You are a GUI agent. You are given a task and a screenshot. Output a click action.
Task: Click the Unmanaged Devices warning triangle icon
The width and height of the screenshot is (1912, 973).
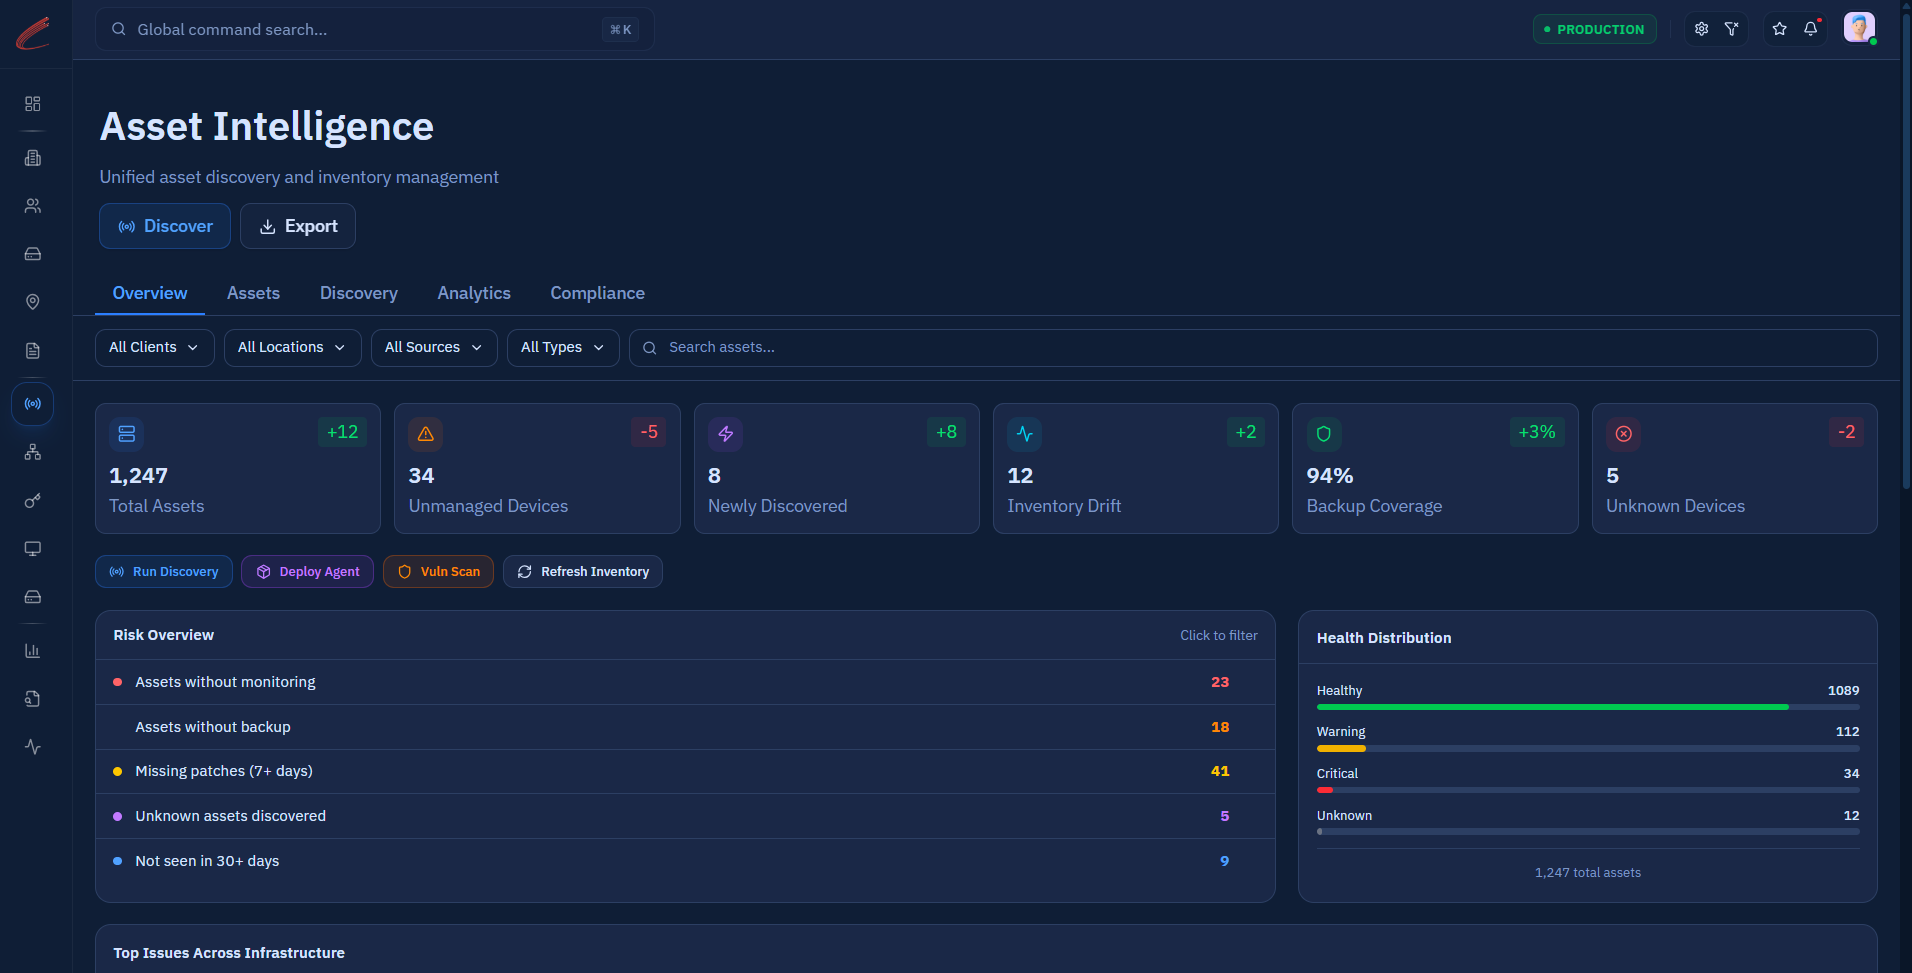tap(426, 434)
